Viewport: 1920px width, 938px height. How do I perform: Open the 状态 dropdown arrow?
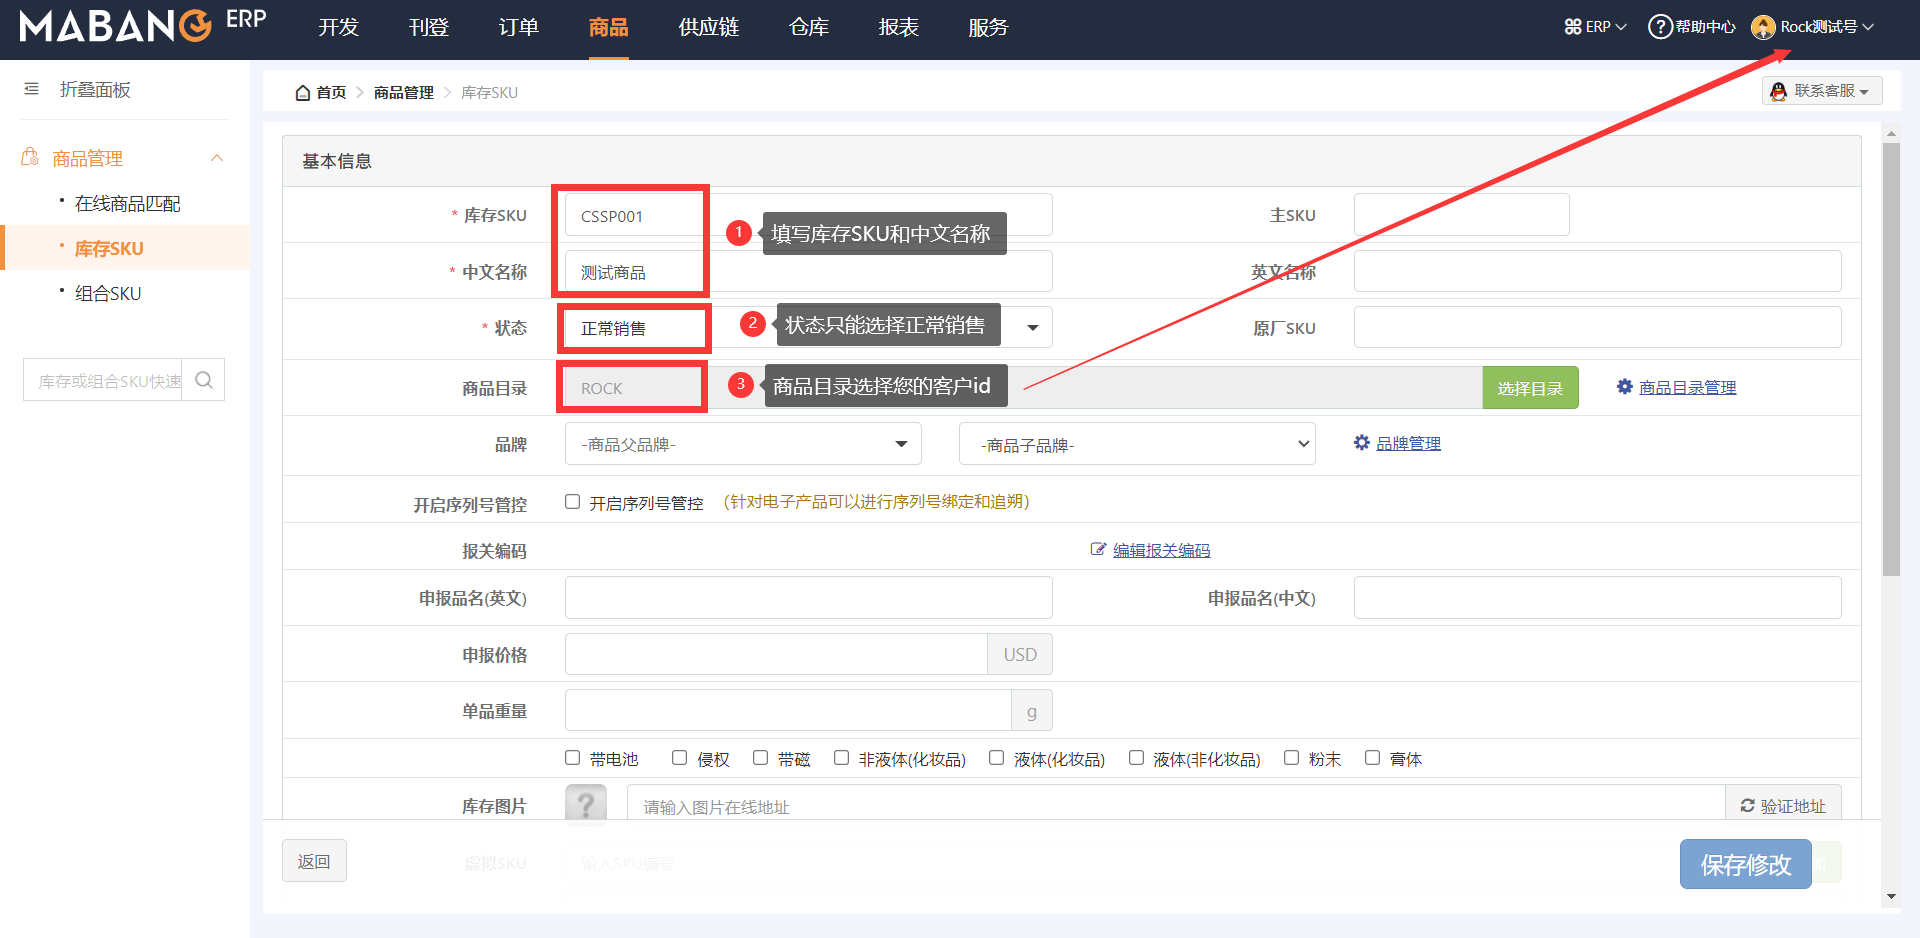click(x=1033, y=328)
